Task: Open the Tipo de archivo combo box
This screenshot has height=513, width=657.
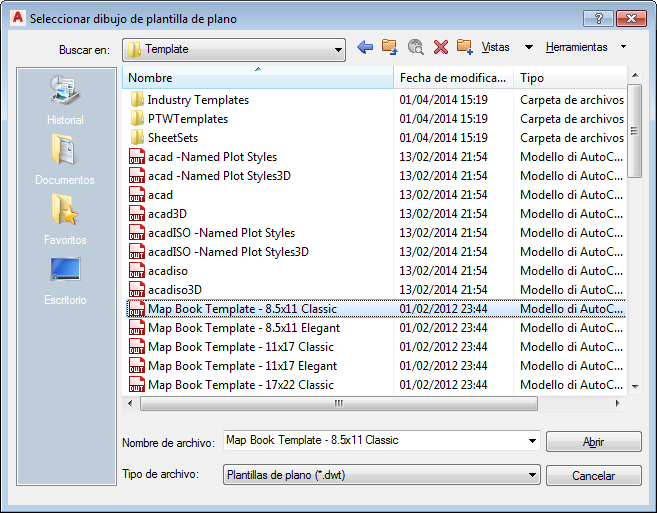Action: coord(382,475)
